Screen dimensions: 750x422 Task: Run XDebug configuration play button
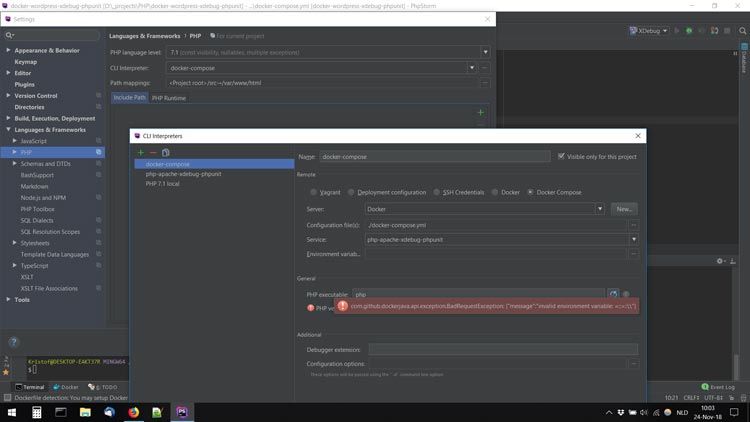pos(676,31)
